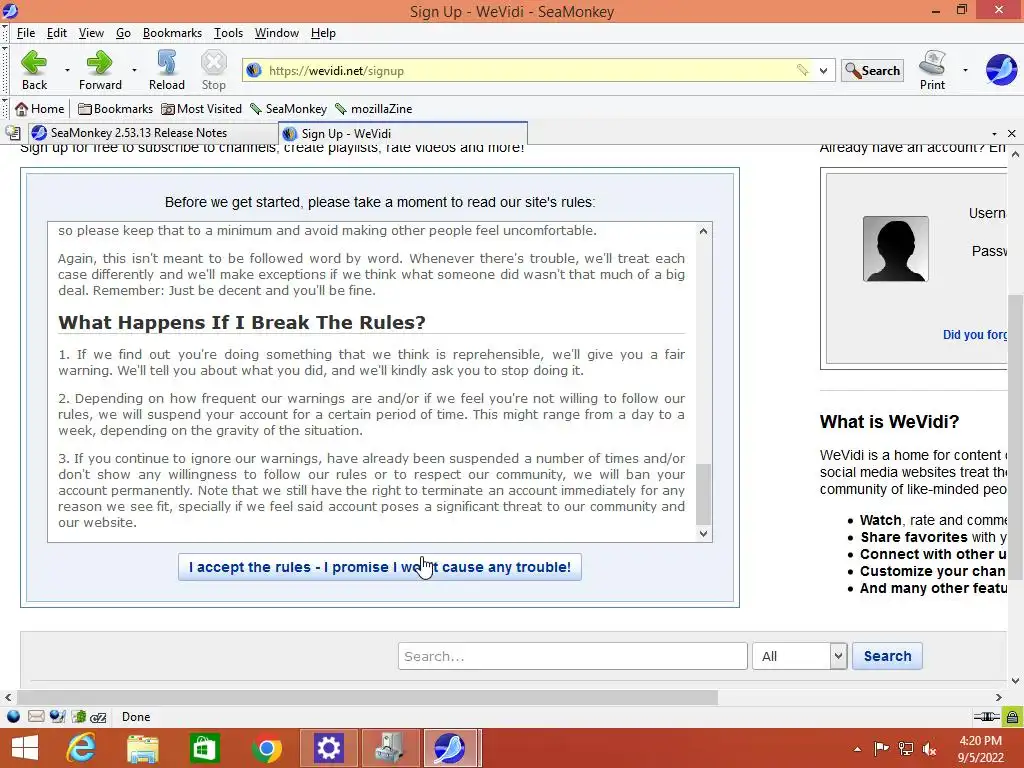Open the search category All dropdown
Viewport: 1024px width, 768px height.
pyautogui.click(x=800, y=656)
